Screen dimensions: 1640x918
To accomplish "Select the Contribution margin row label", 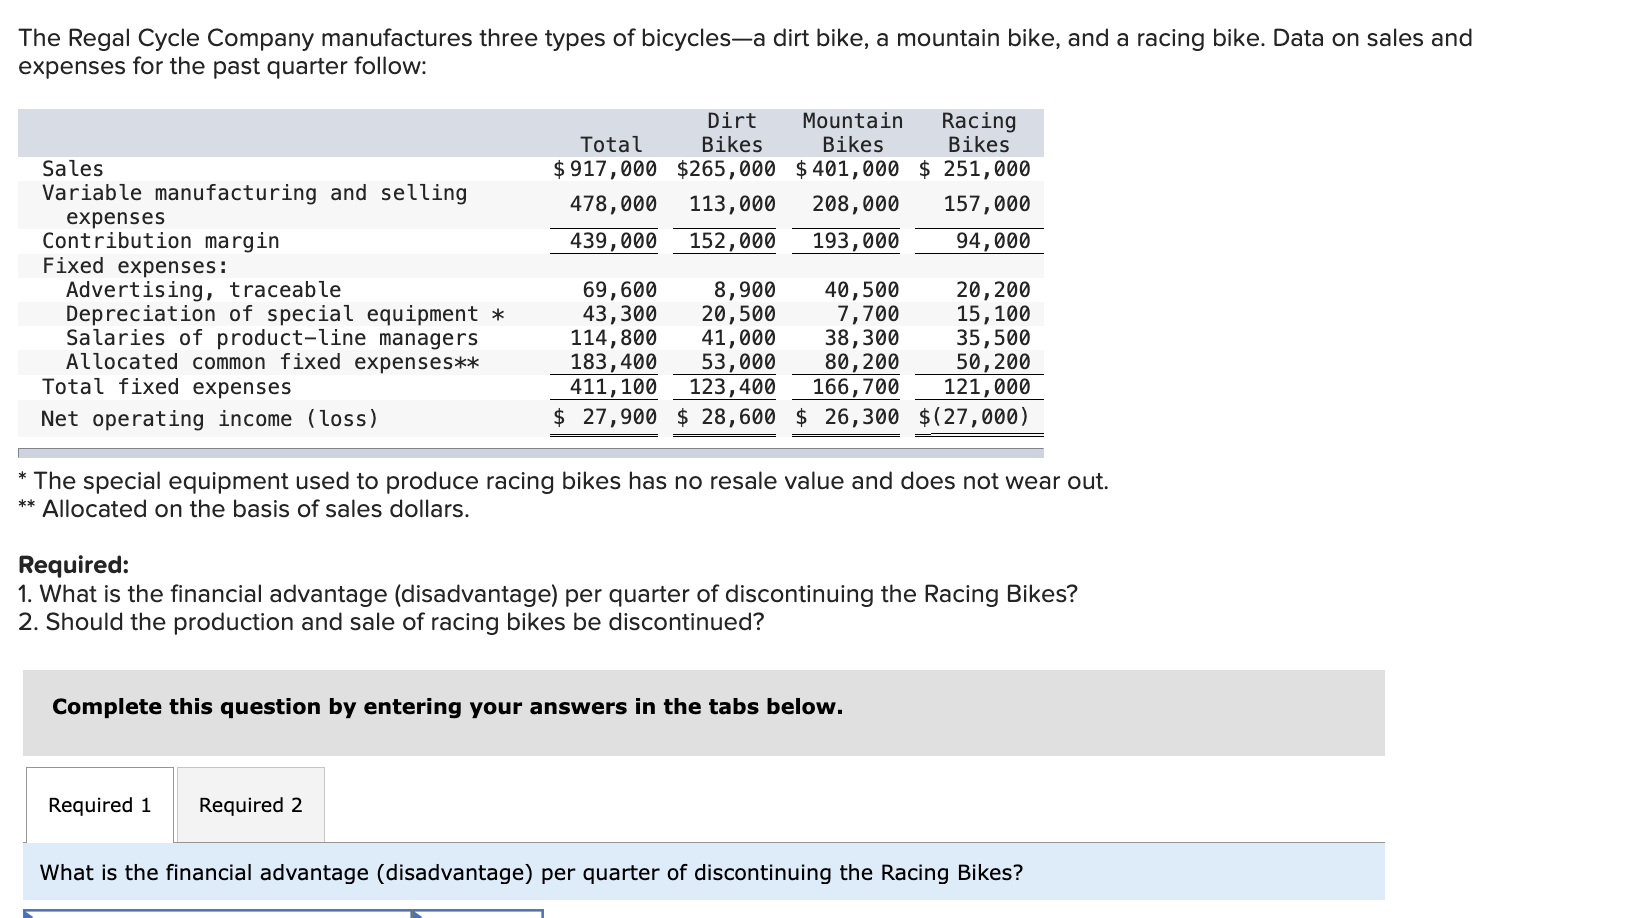I will click(160, 240).
